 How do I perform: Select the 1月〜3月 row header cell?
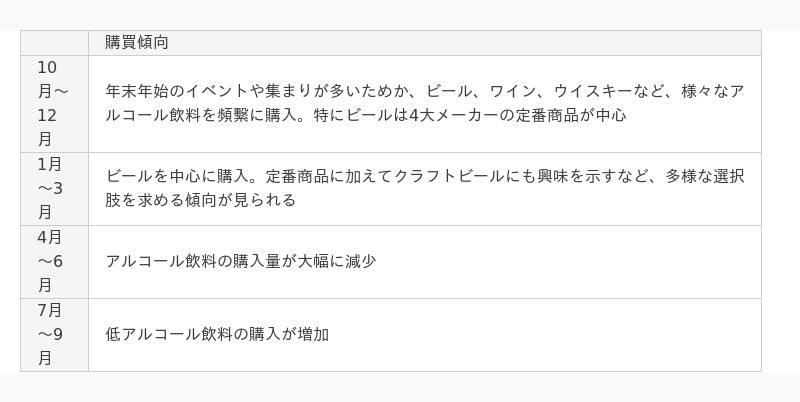point(55,189)
